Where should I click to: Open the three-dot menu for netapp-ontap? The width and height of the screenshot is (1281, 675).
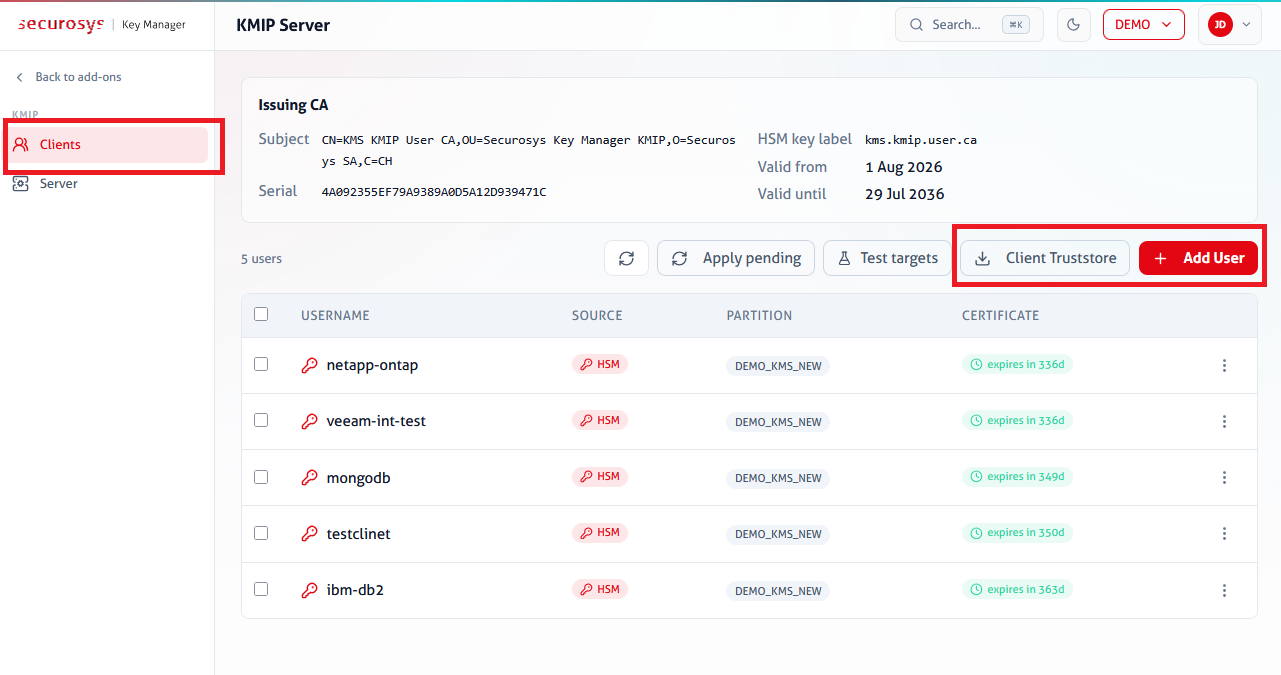(x=1224, y=366)
